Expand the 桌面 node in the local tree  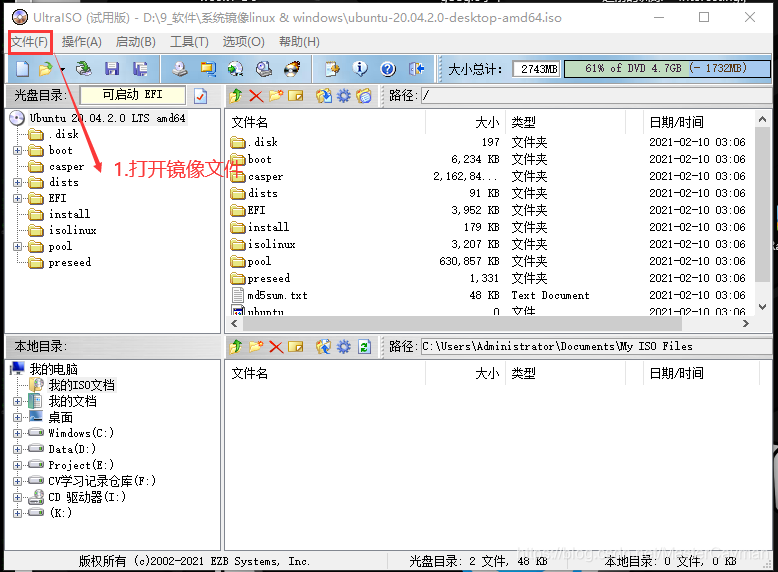[18, 418]
